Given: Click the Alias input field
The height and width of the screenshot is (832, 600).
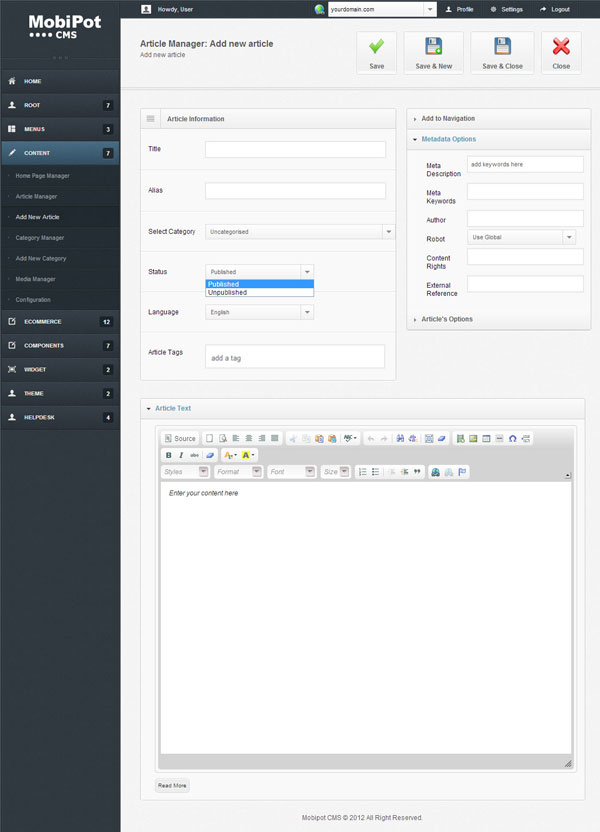Looking at the screenshot, I should [295, 190].
